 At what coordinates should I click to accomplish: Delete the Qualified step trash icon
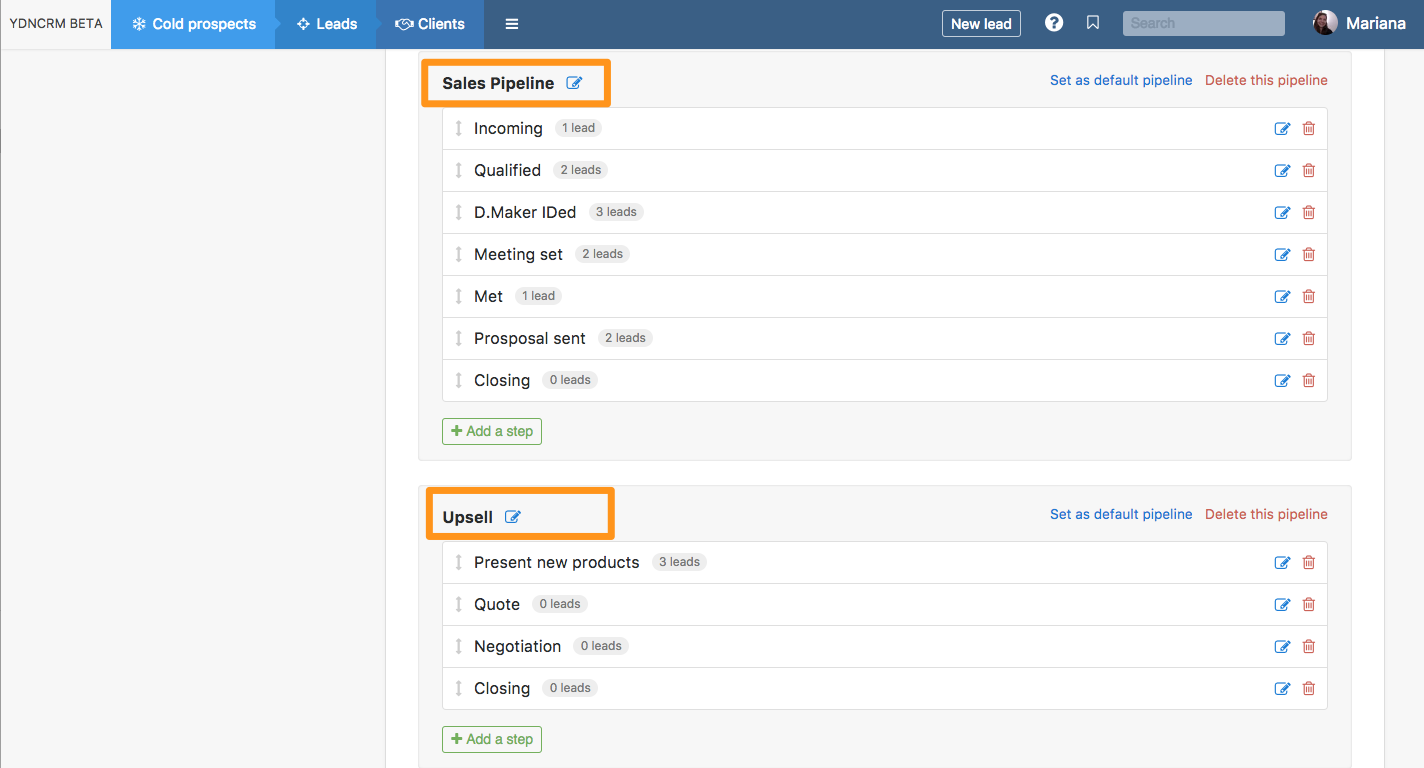[x=1308, y=170]
